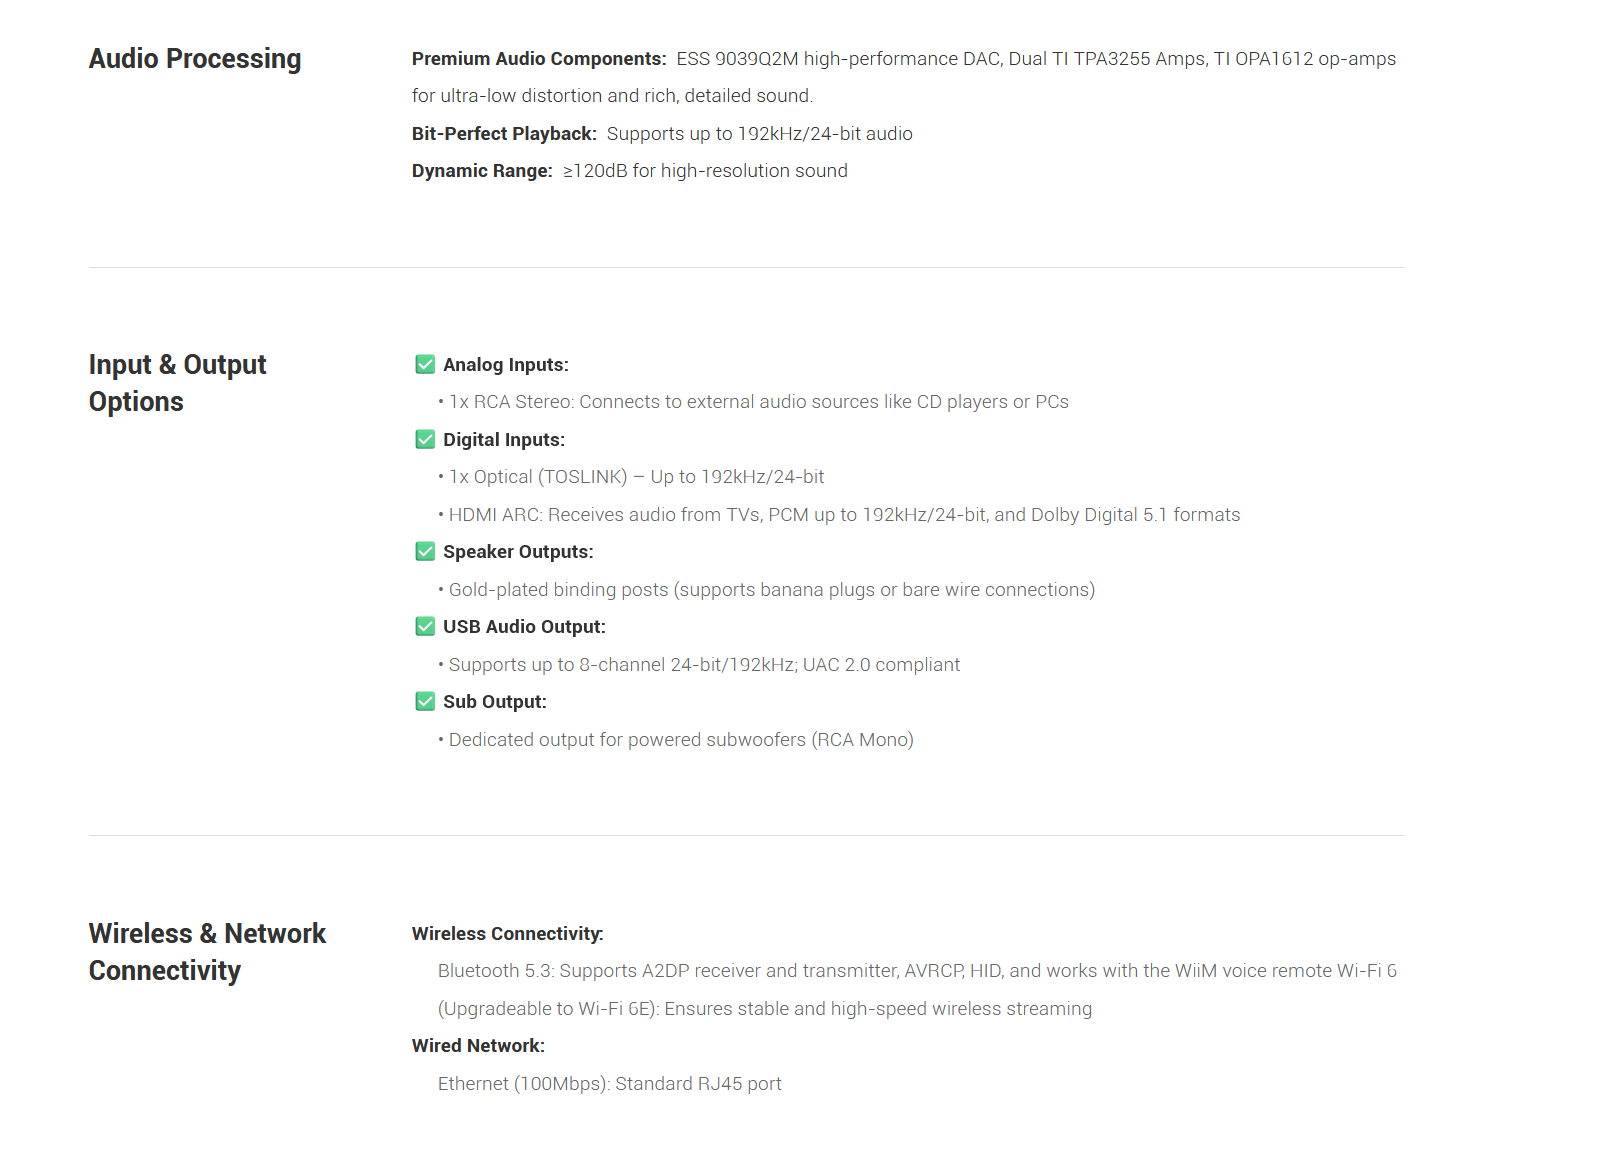Screen dimensions: 1614x1159
Task: Click the Gold-plated binding posts line
Action: point(771,590)
